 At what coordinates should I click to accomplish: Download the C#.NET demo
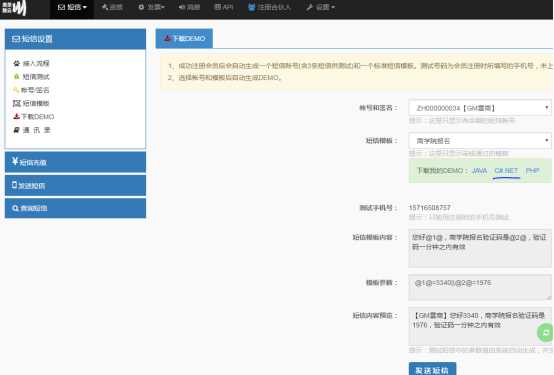click(x=506, y=171)
